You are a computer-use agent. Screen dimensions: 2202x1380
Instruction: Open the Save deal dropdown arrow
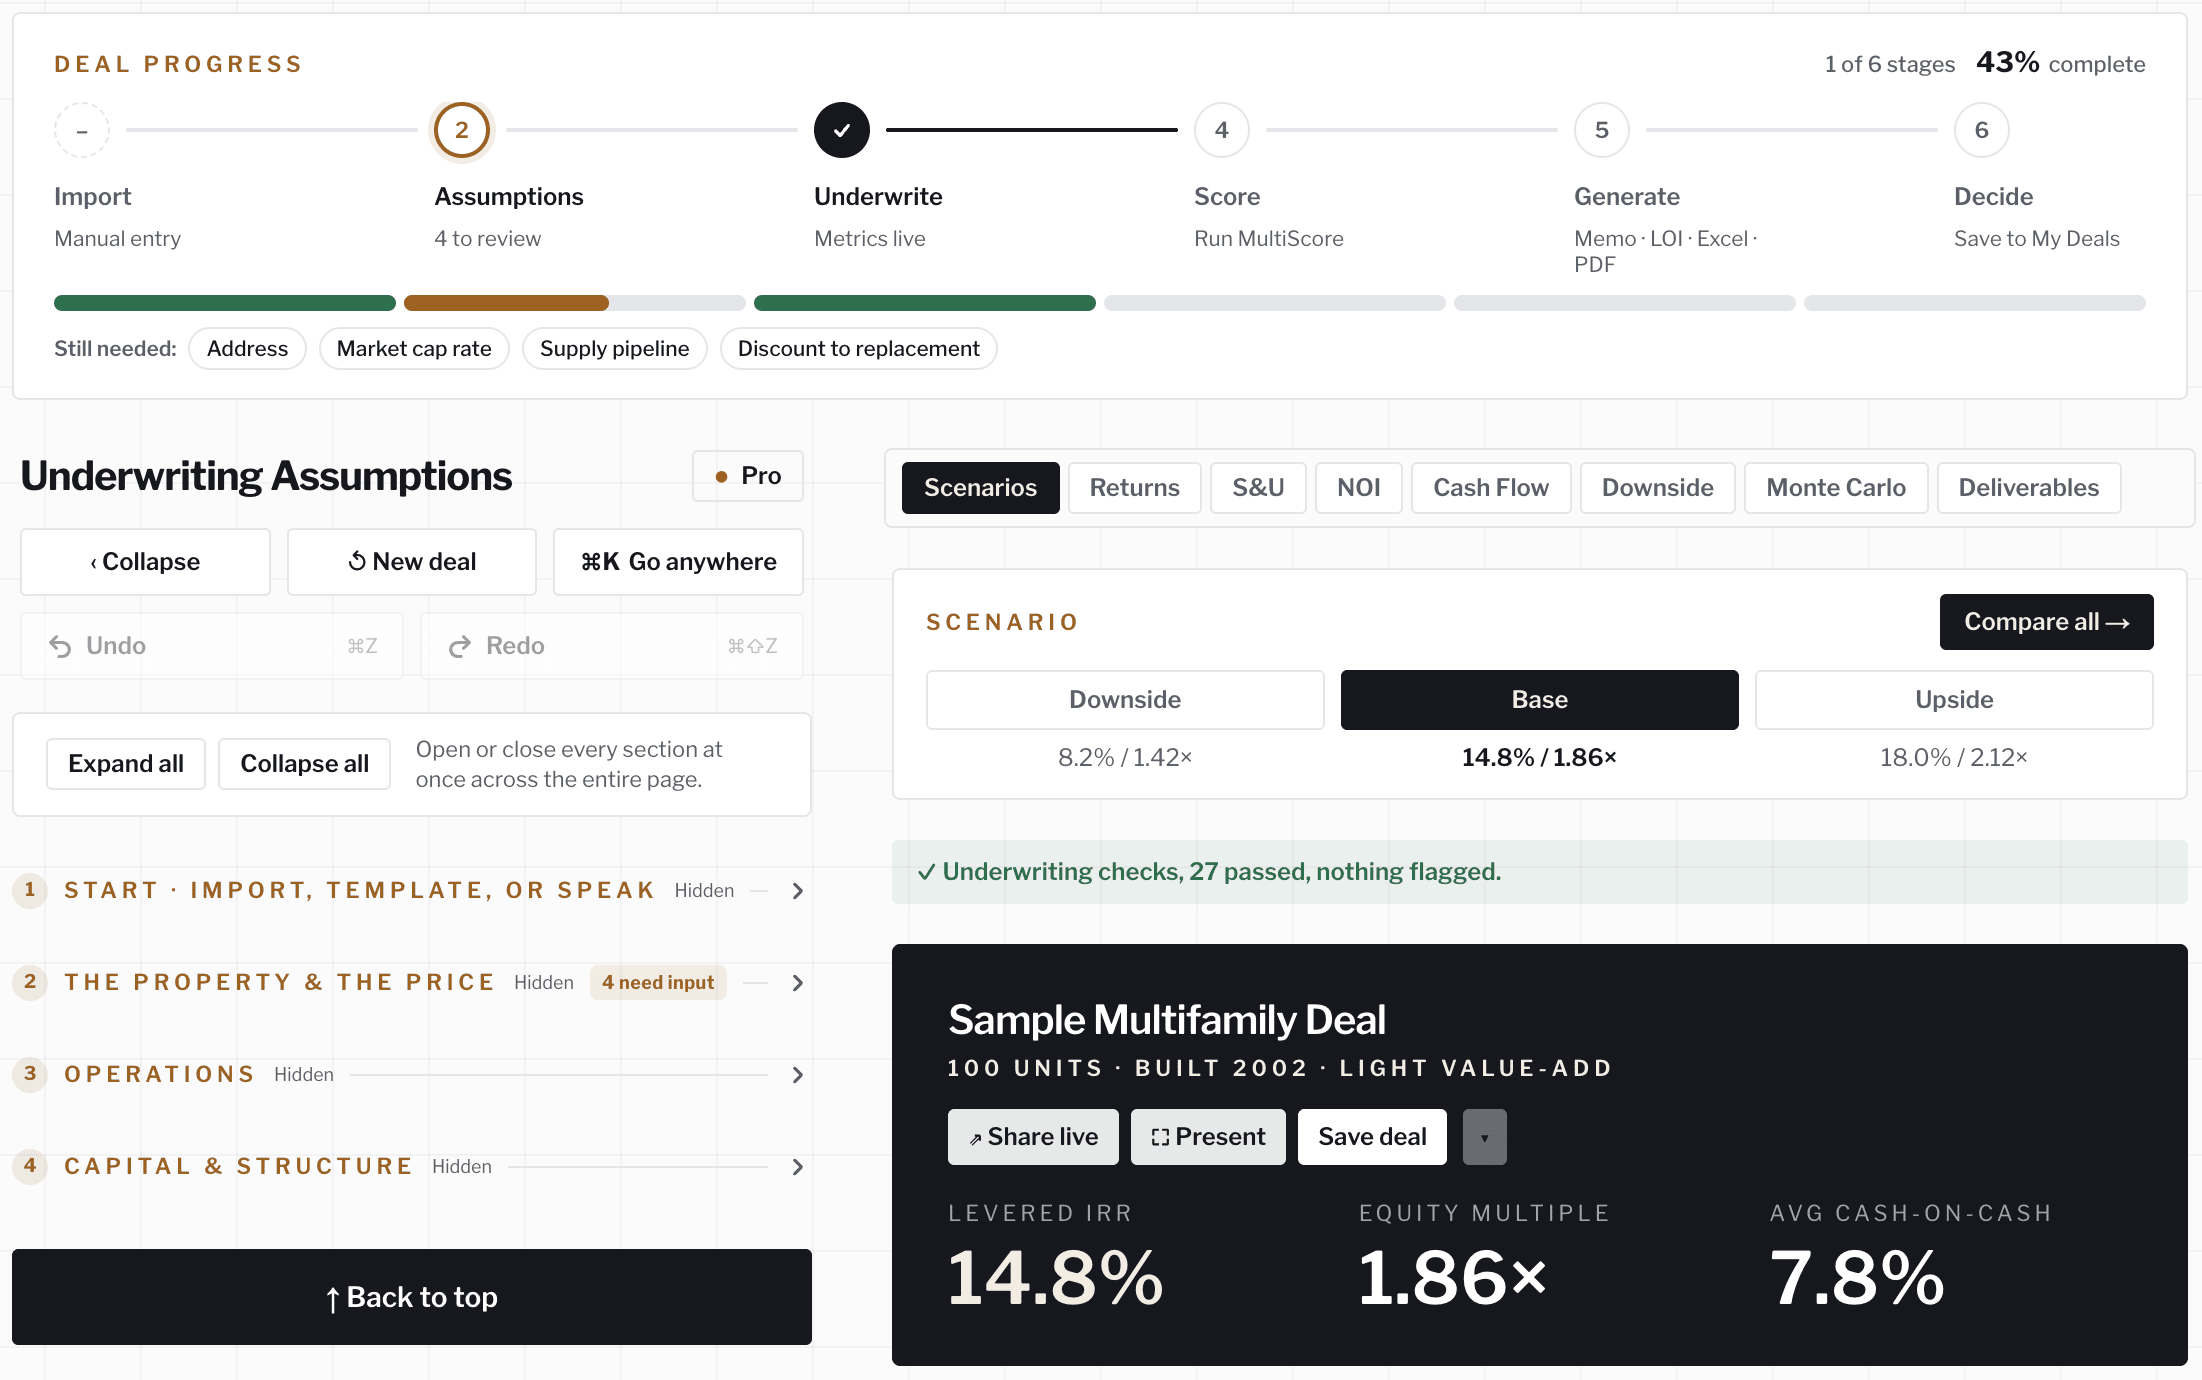(1484, 1137)
